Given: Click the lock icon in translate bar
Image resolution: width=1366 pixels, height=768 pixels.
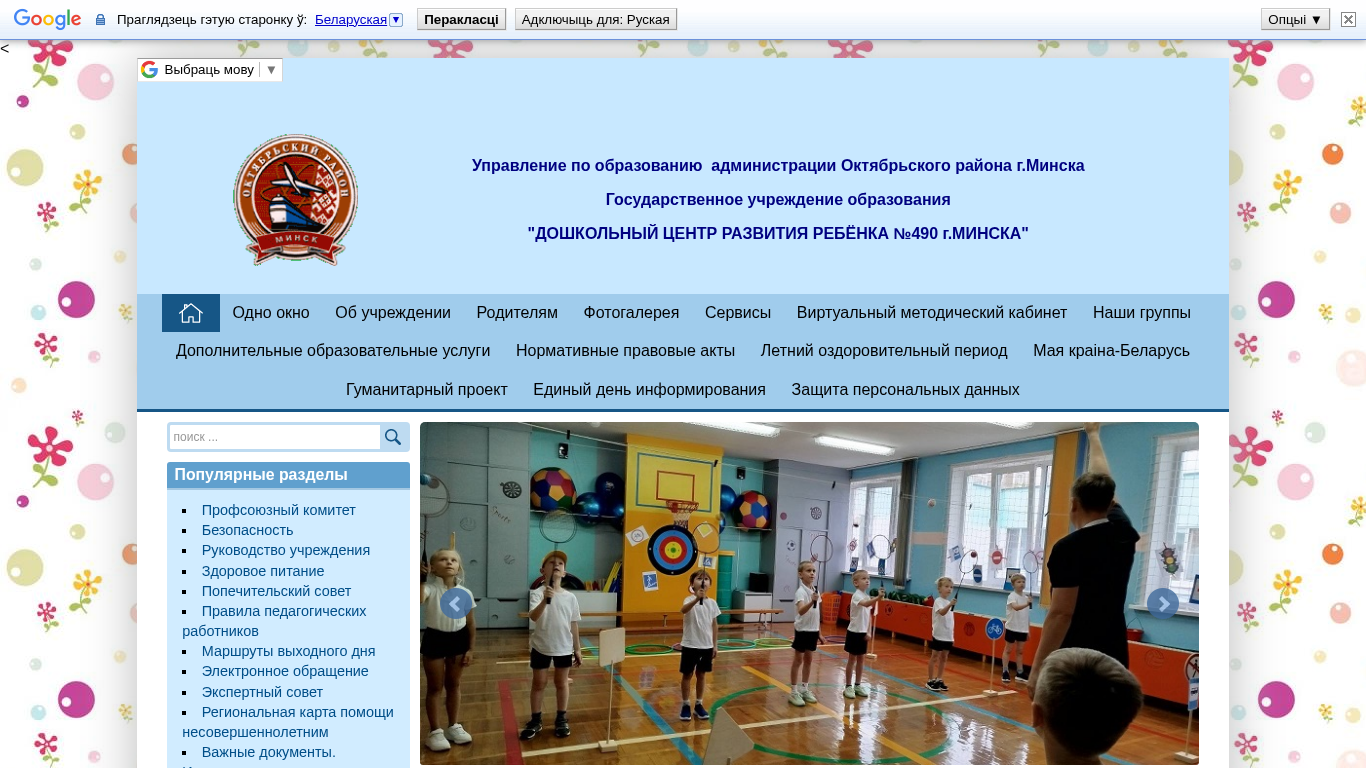Looking at the screenshot, I should coord(100,20).
